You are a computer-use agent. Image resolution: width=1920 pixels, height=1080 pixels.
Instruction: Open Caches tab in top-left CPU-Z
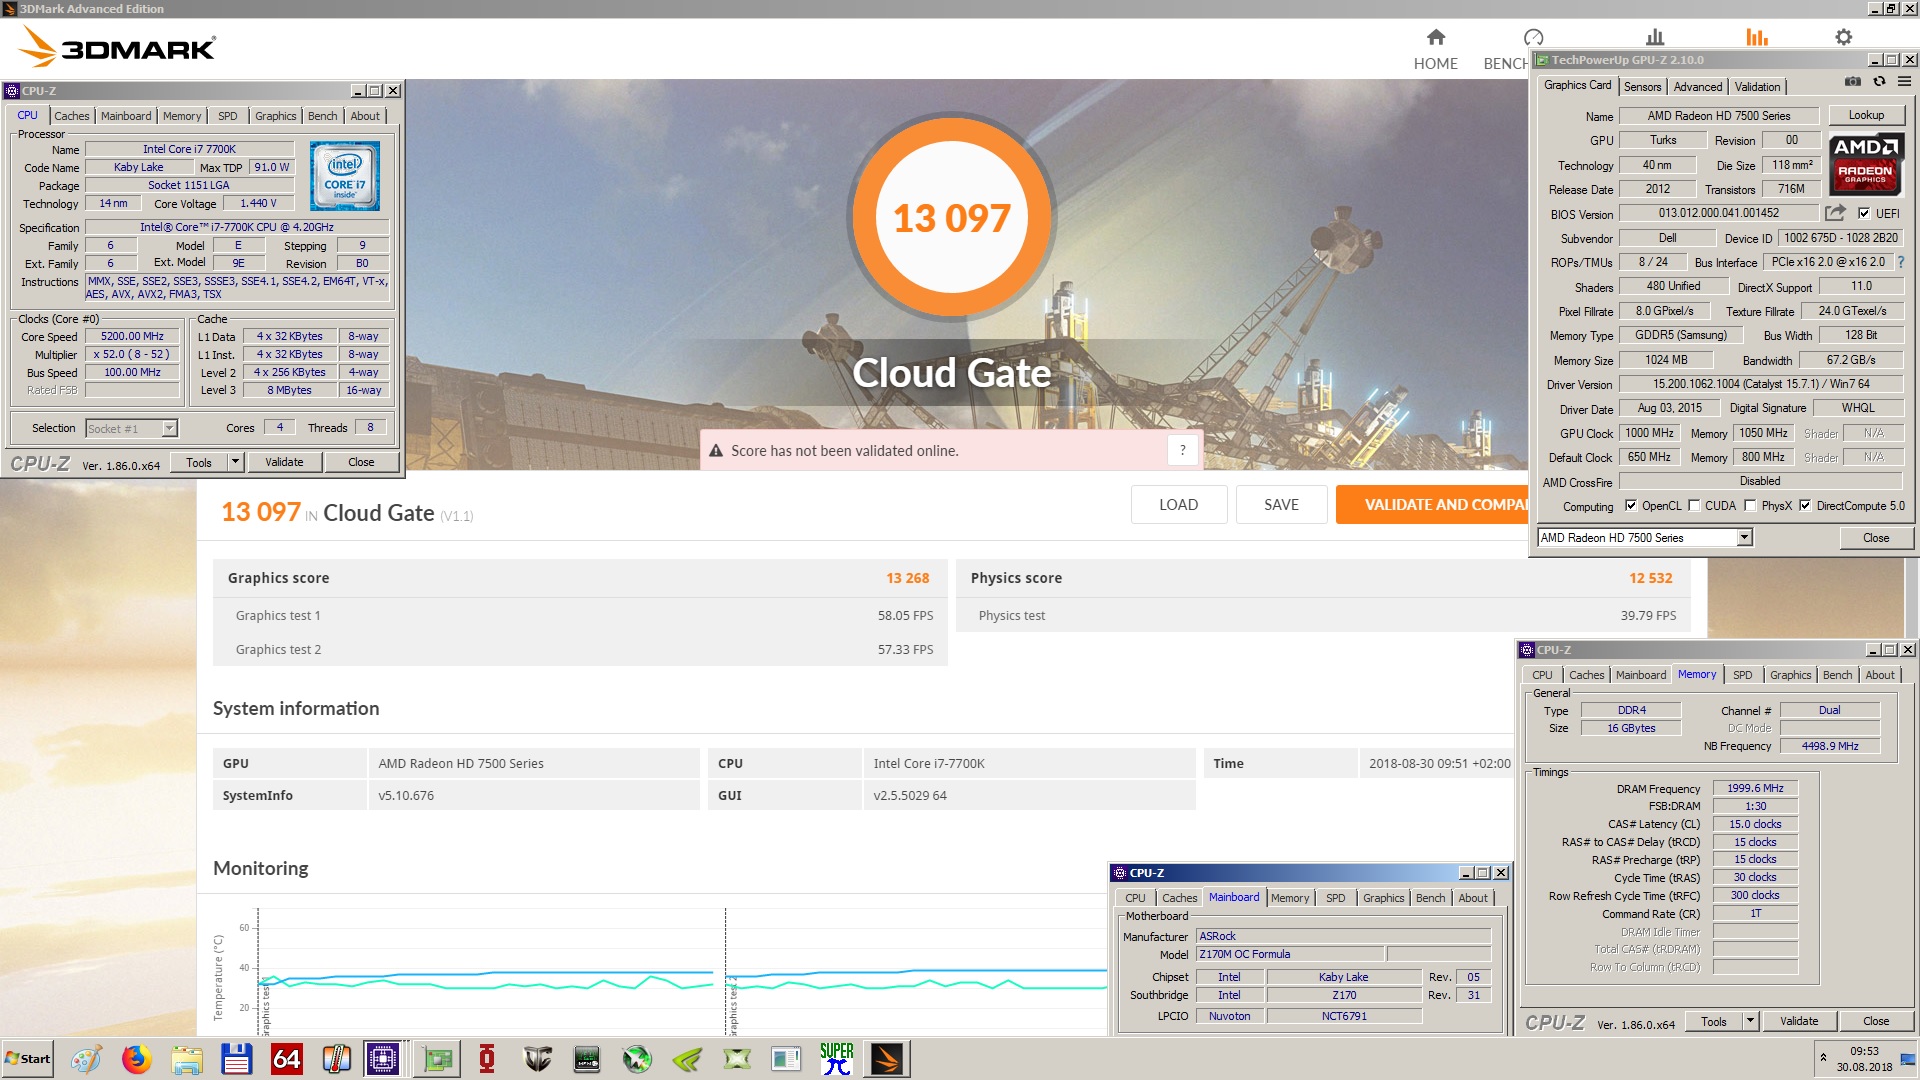pyautogui.click(x=72, y=116)
